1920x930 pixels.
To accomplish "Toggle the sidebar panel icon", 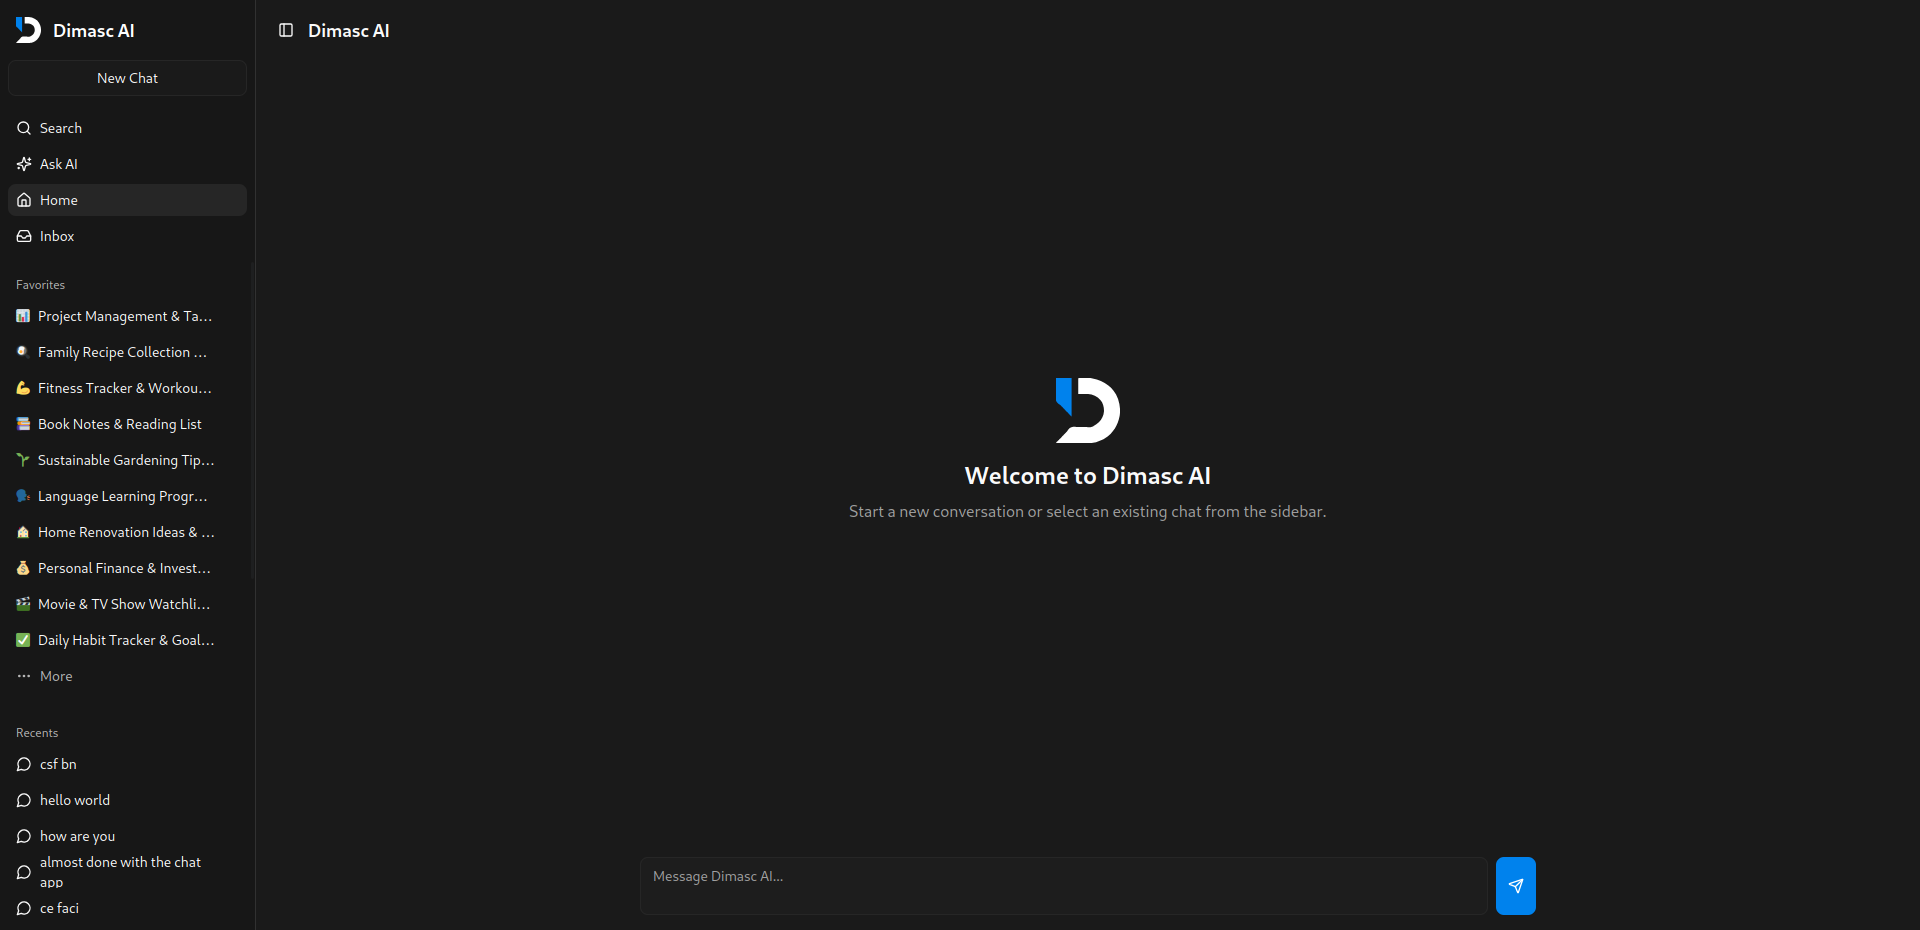I will pyautogui.click(x=286, y=31).
